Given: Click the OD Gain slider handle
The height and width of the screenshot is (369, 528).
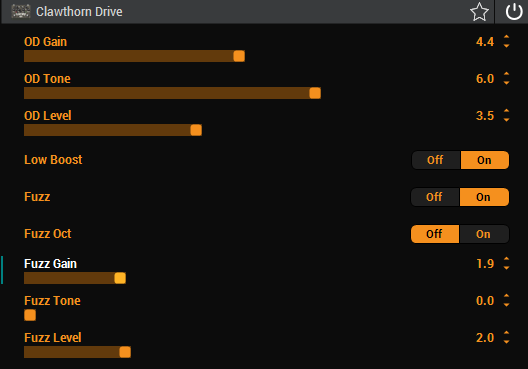Looking at the screenshot, I should (239, 56).
